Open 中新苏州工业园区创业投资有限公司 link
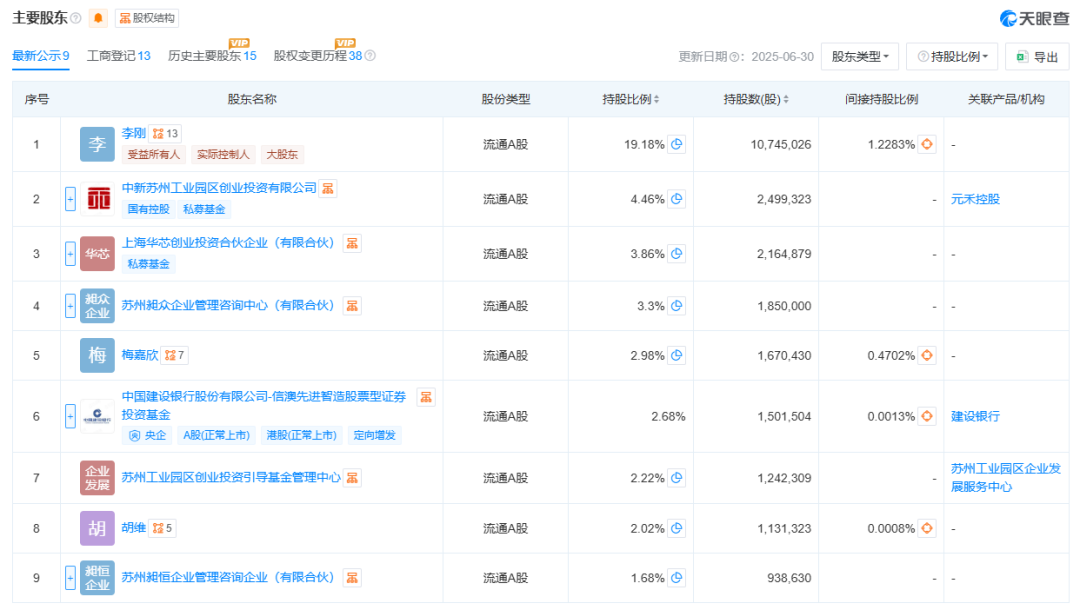This screenshot has height=610, width=1080. 219,188
